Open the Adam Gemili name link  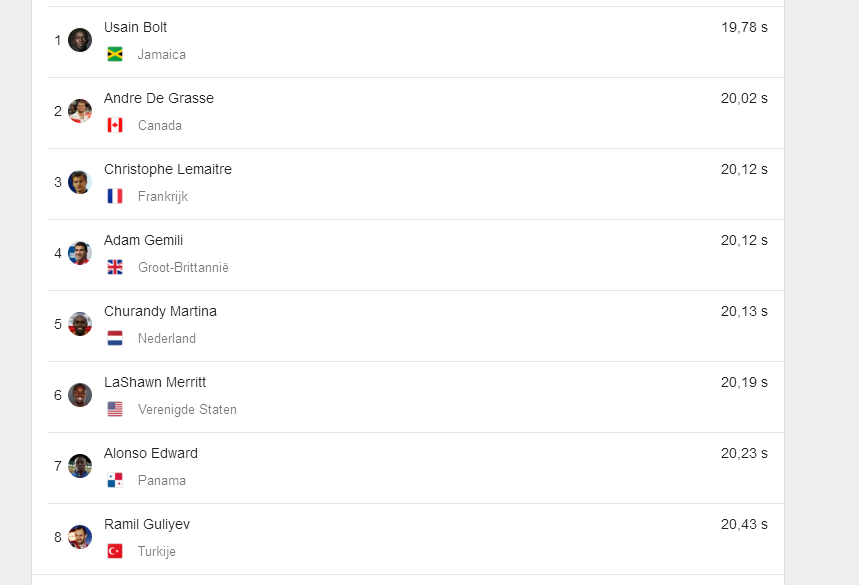point(144,240)
